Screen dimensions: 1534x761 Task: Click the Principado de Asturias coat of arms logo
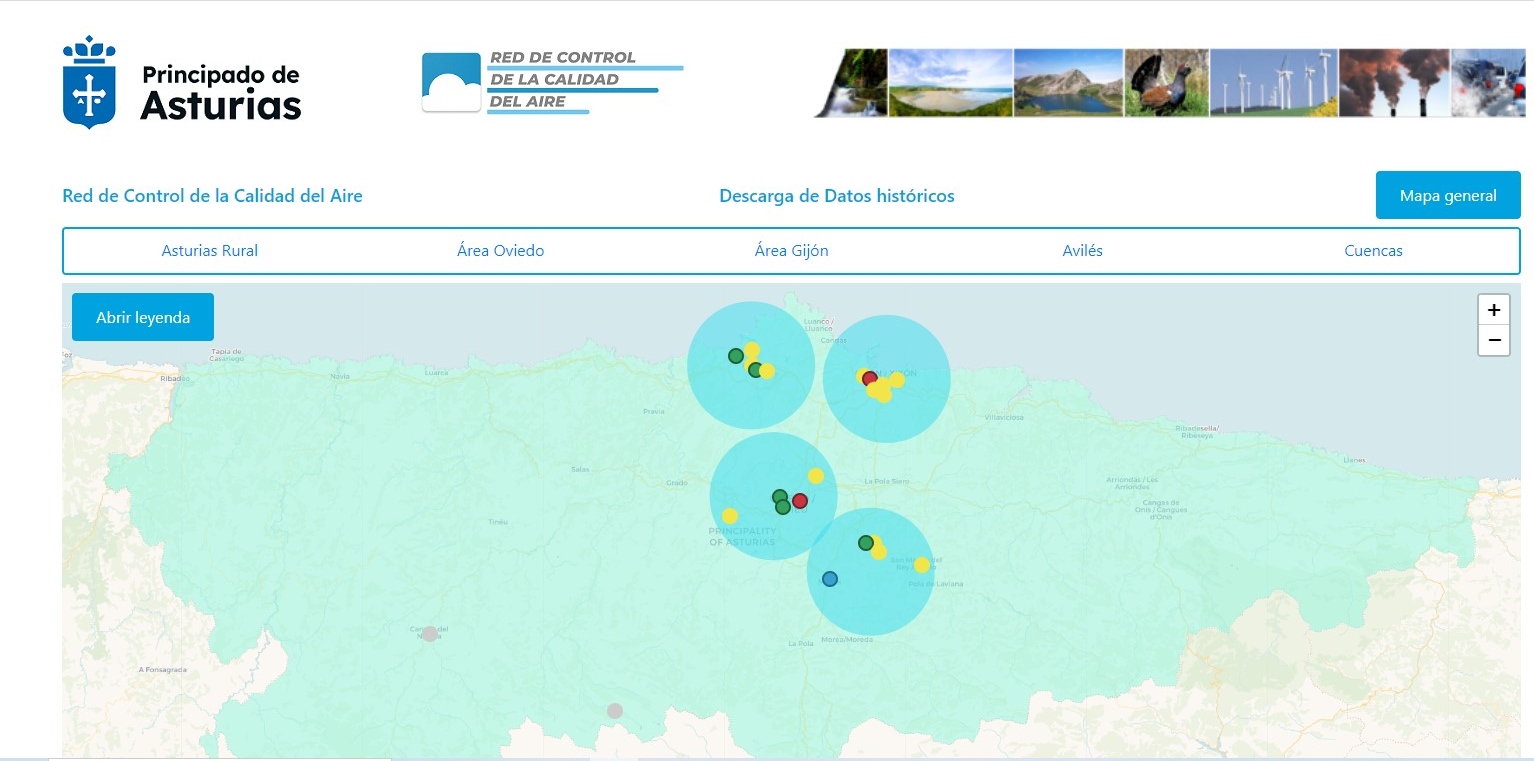[x=89, y=82]
